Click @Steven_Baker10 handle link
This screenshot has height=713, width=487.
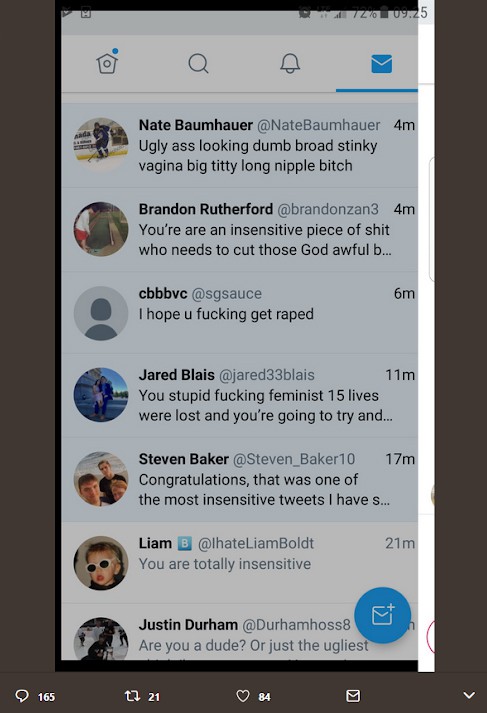(294, 459)
